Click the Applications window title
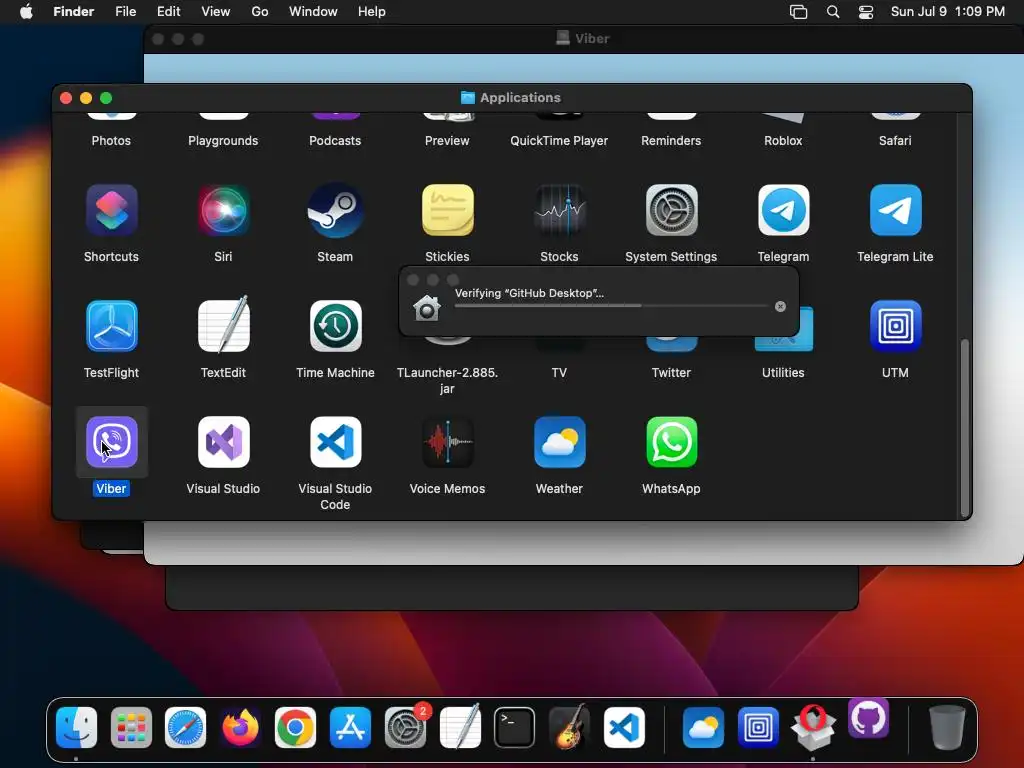Image resolution: width=1024 pixels, height=768 pixels. pos(520,97)
